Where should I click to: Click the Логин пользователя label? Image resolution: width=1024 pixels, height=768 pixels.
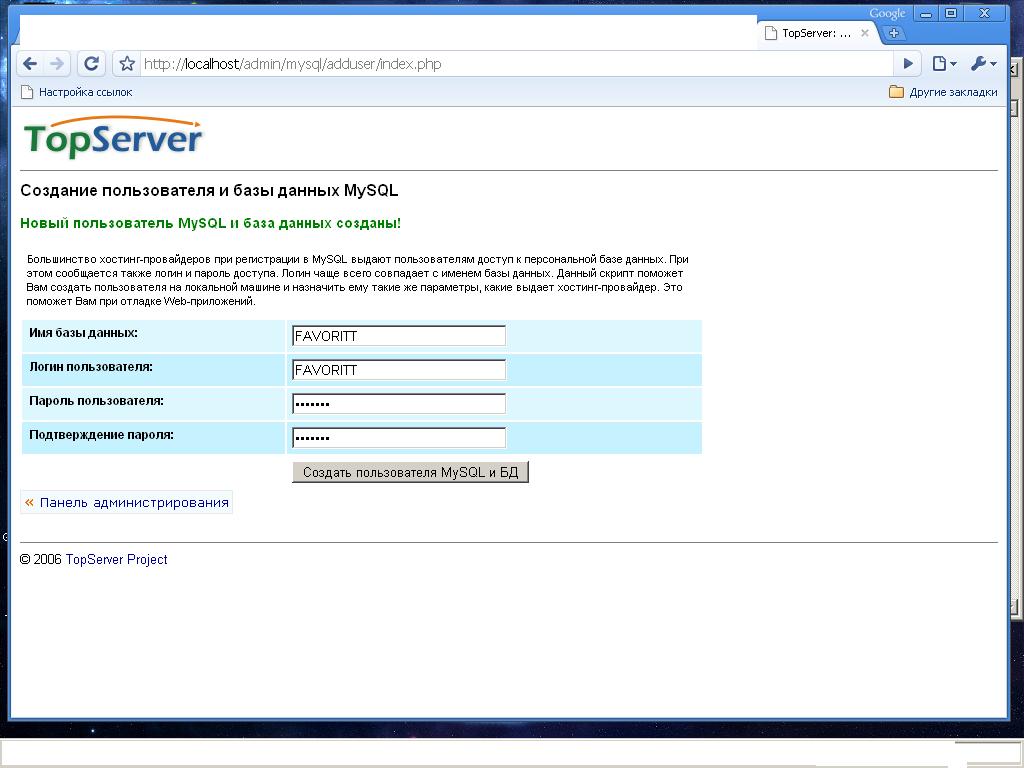91,367
